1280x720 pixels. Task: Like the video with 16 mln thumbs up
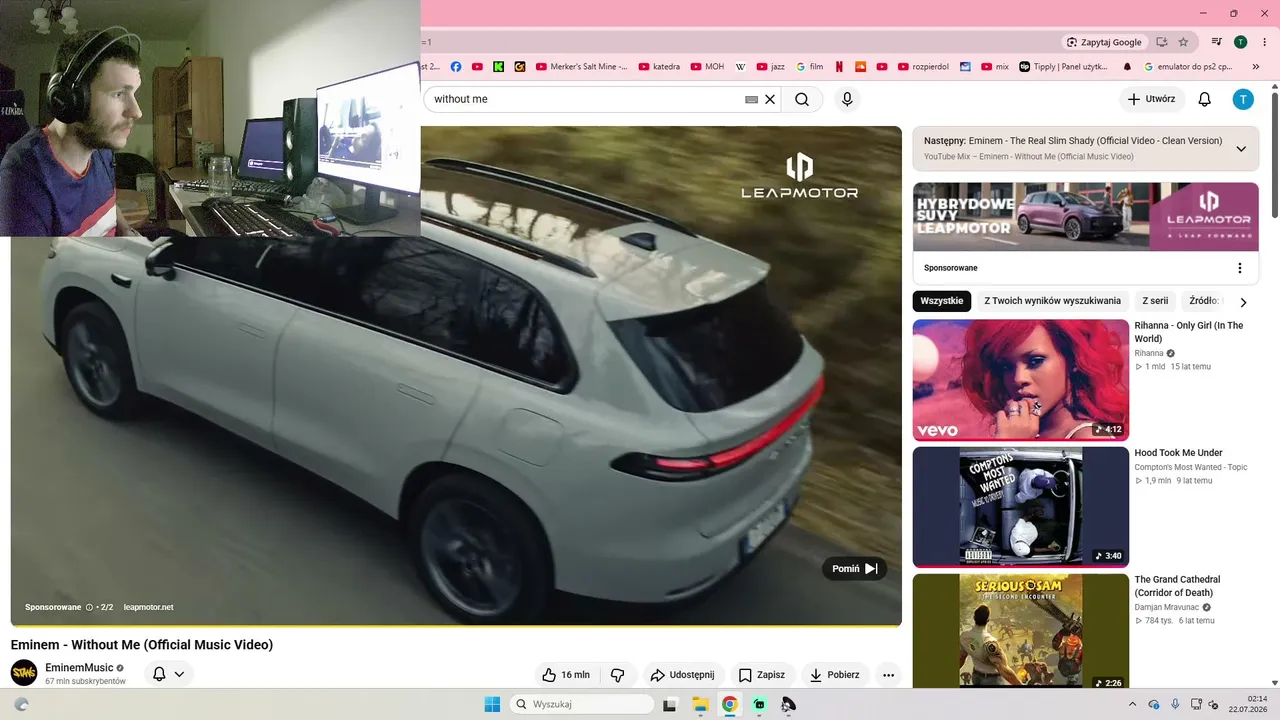565,675
